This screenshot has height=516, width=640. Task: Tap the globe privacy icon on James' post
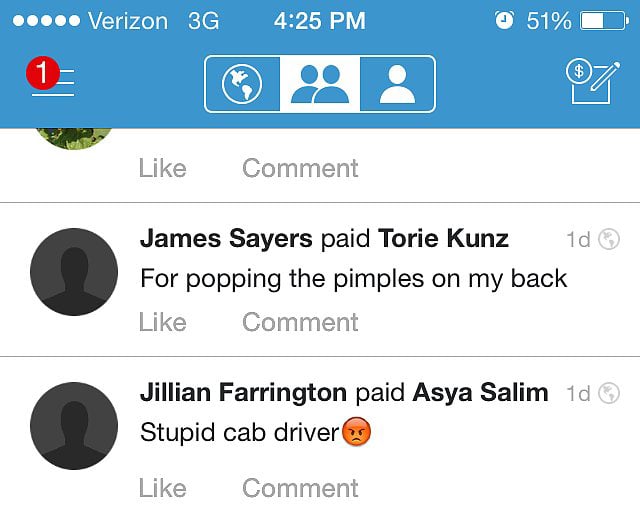click(609, 239)
